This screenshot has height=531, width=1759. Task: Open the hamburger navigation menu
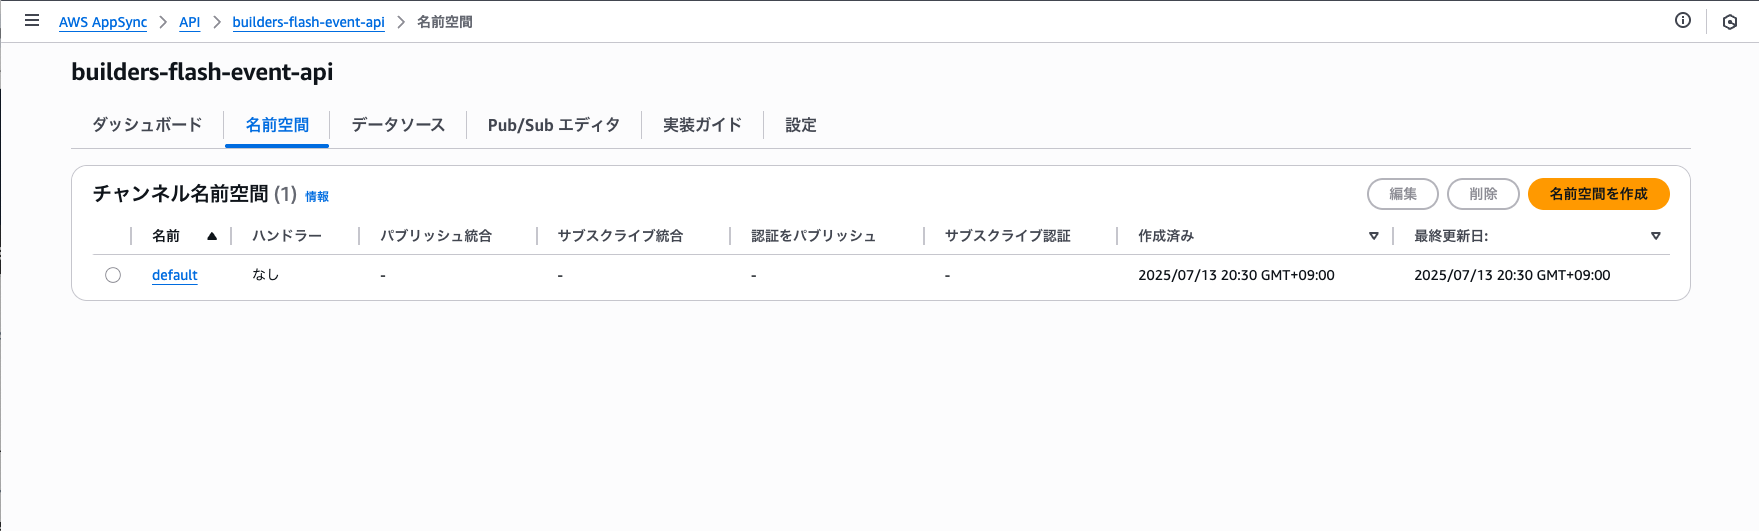pyautogui.click(x=32, y=20)
